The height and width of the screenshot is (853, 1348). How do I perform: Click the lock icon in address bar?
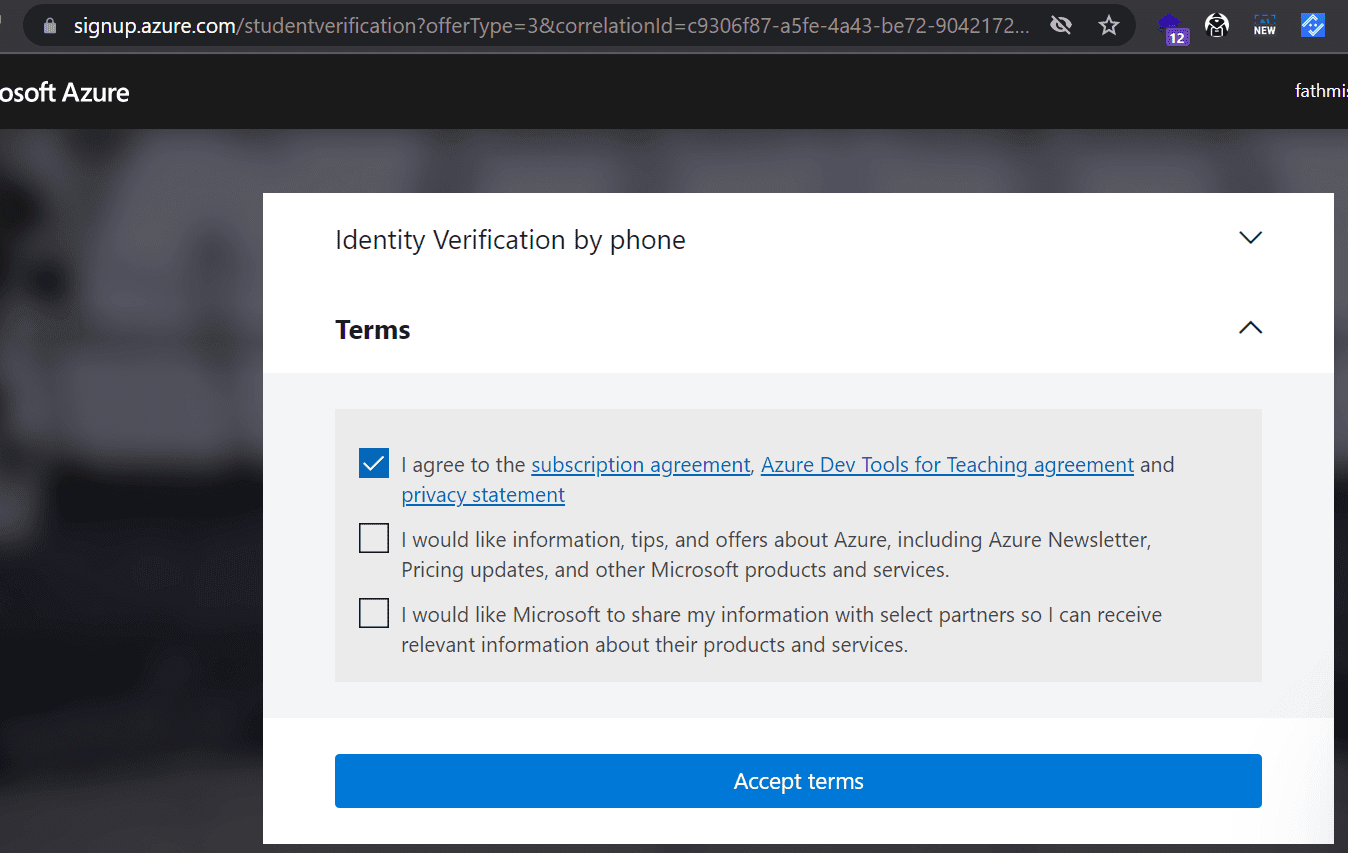50,26
